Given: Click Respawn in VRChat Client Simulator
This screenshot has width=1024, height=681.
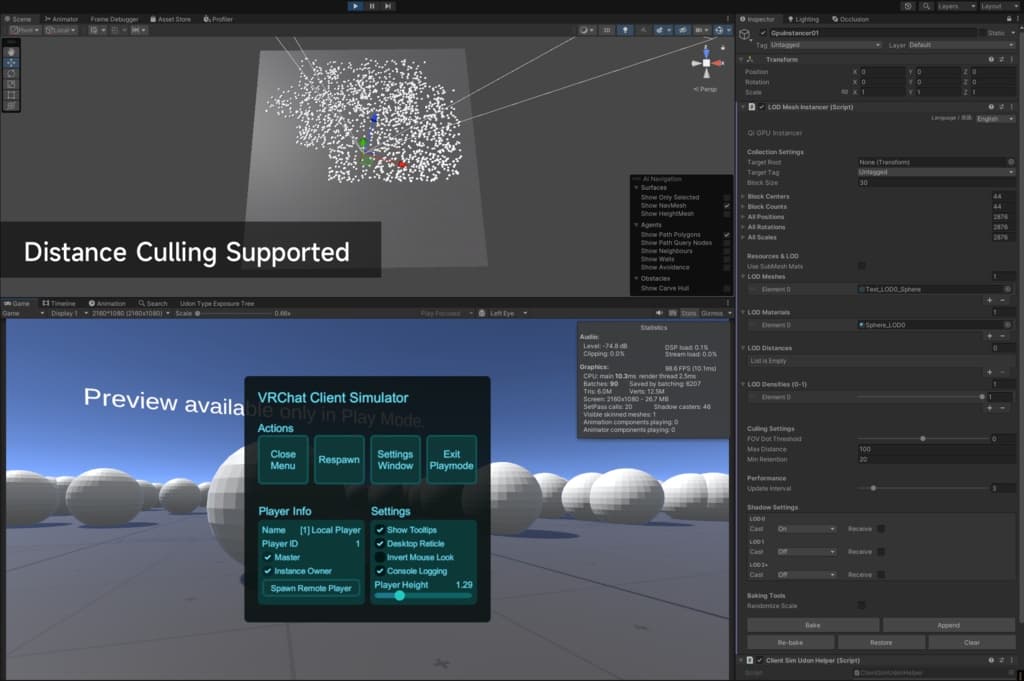Looking at the screenshot, I should [x=339, y=460].
